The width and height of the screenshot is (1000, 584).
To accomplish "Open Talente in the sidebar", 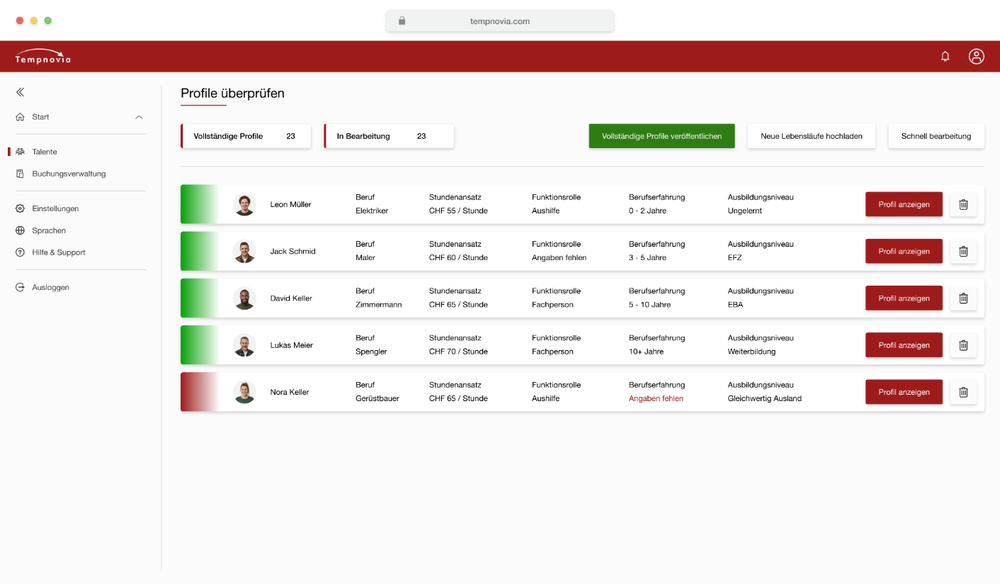I will click(x=44, y=152).
